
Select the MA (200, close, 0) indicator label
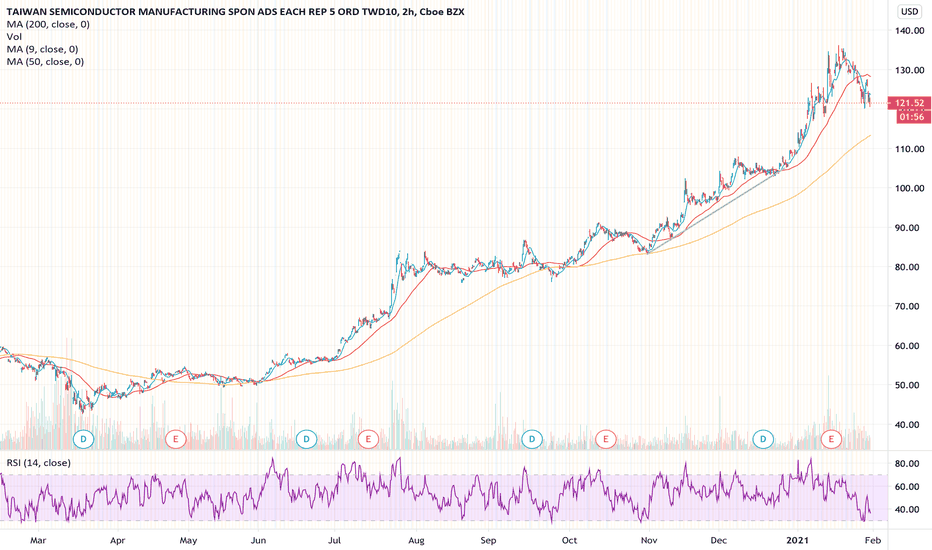(x=48, y=24)
